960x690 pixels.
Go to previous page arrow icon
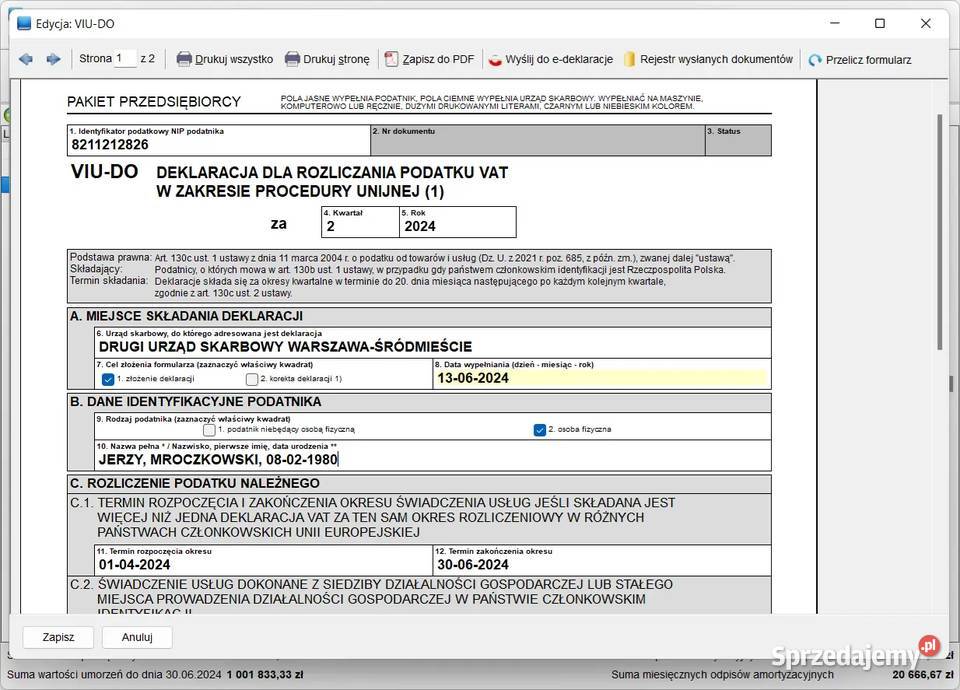[26, 59]
